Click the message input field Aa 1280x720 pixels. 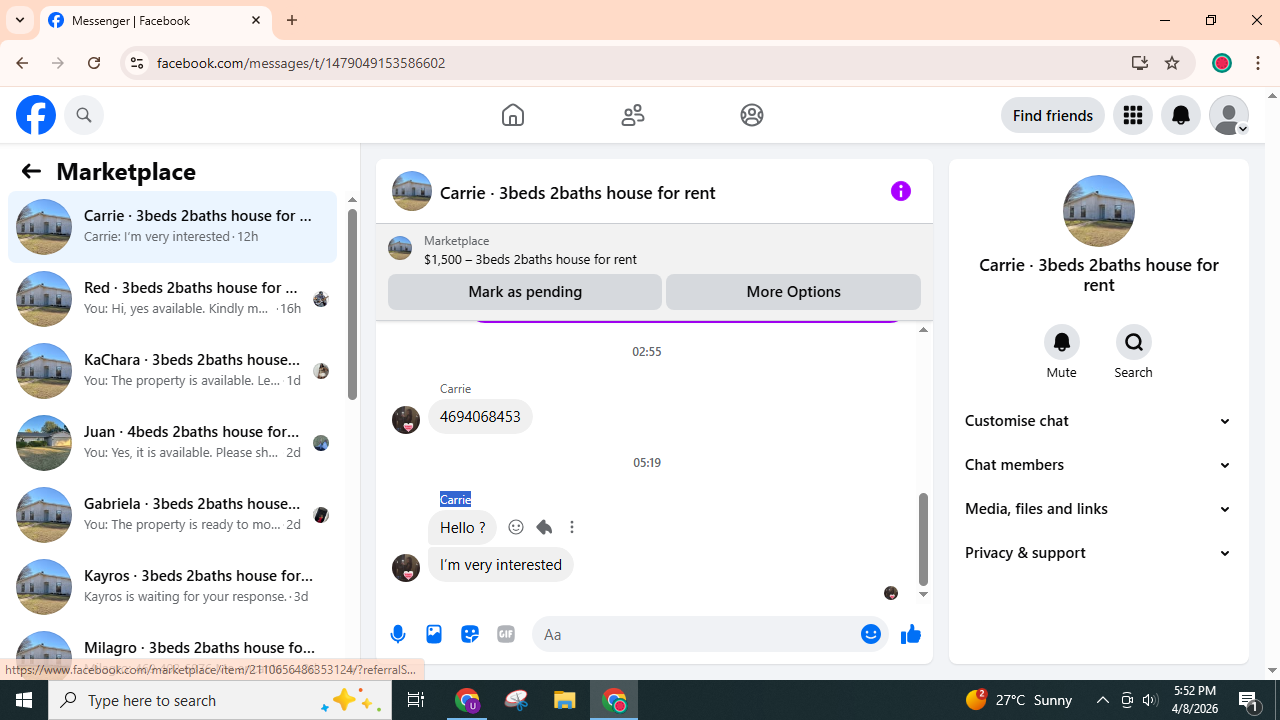click(695, 634)
